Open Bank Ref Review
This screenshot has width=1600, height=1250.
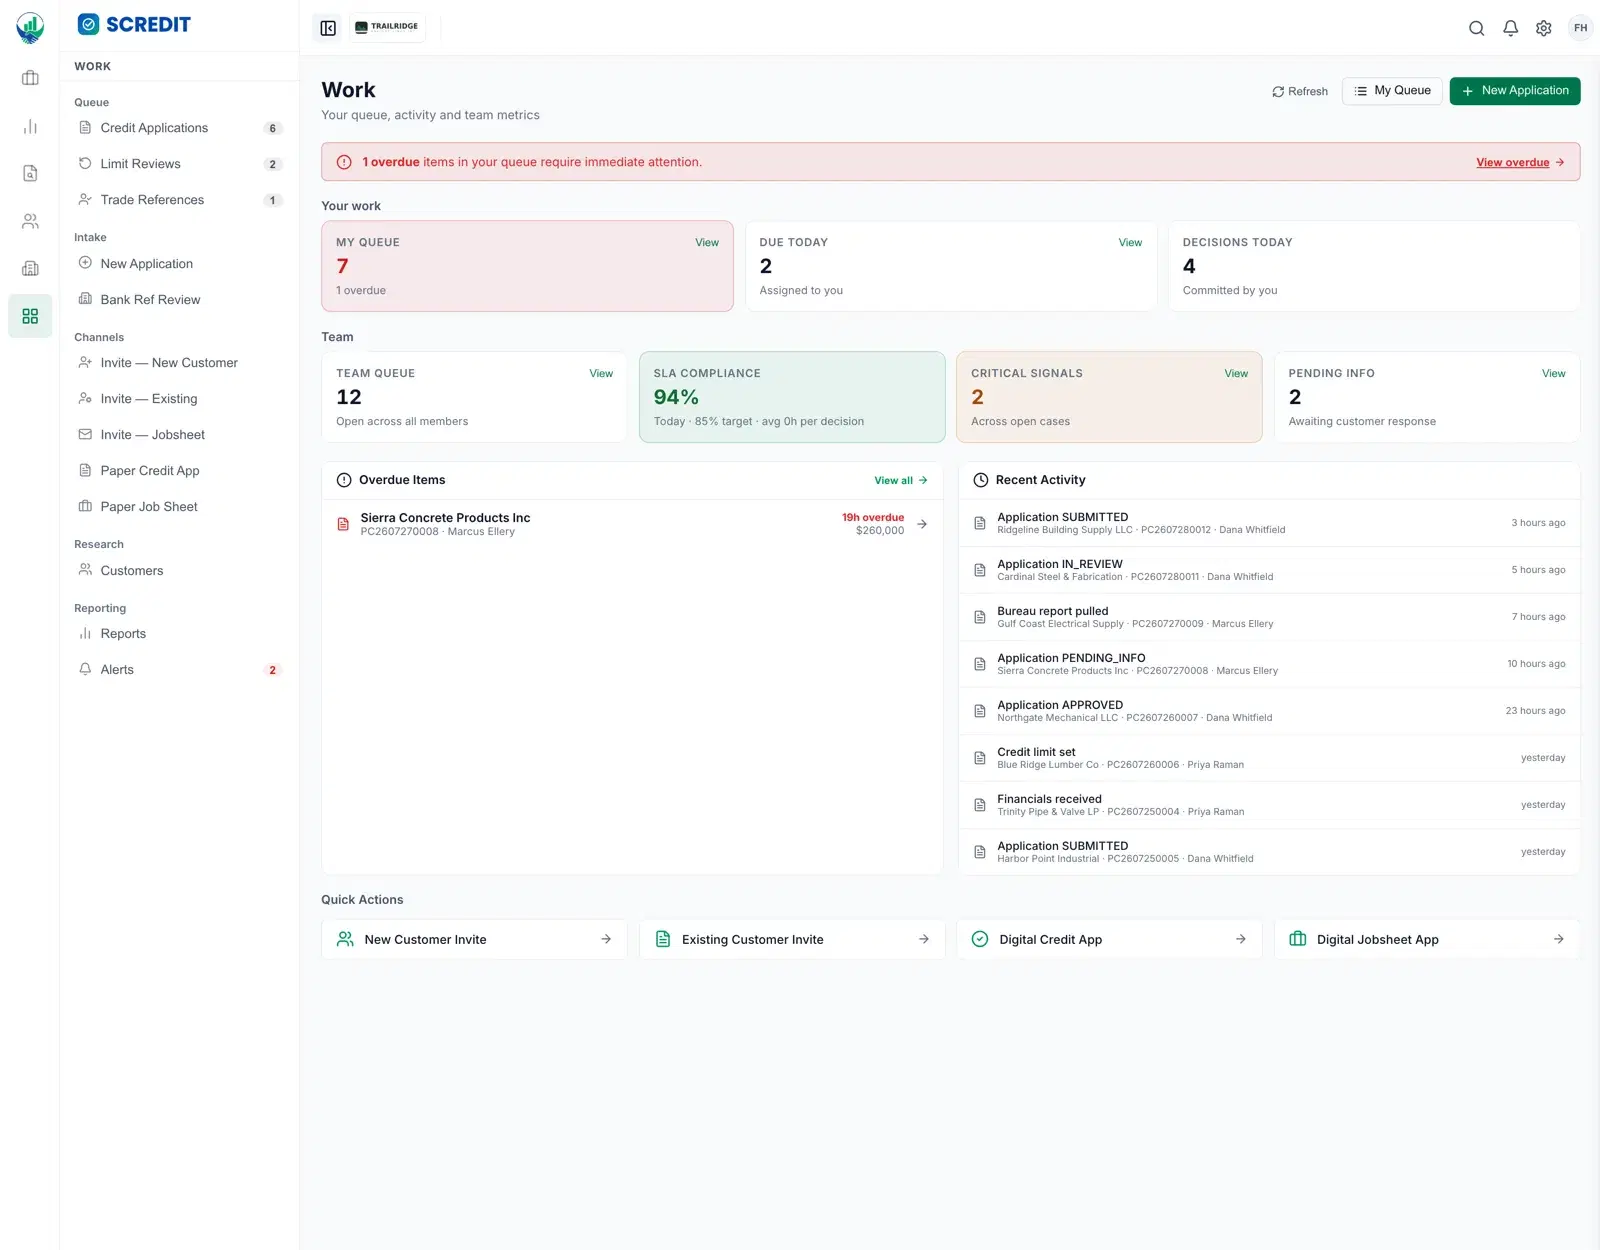pyautogui.click(x=180, y=300)
